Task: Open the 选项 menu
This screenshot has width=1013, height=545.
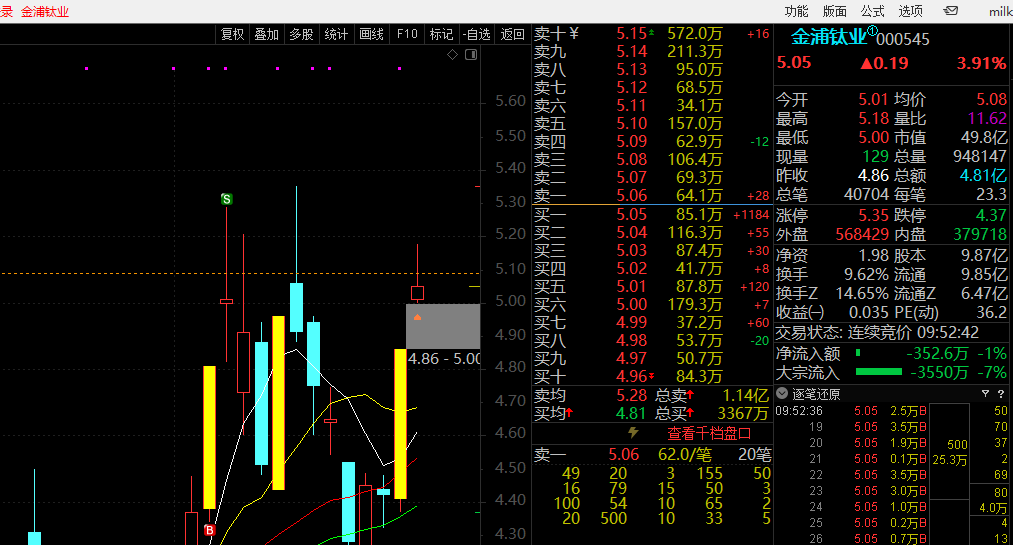Action: tap(910, 11)
